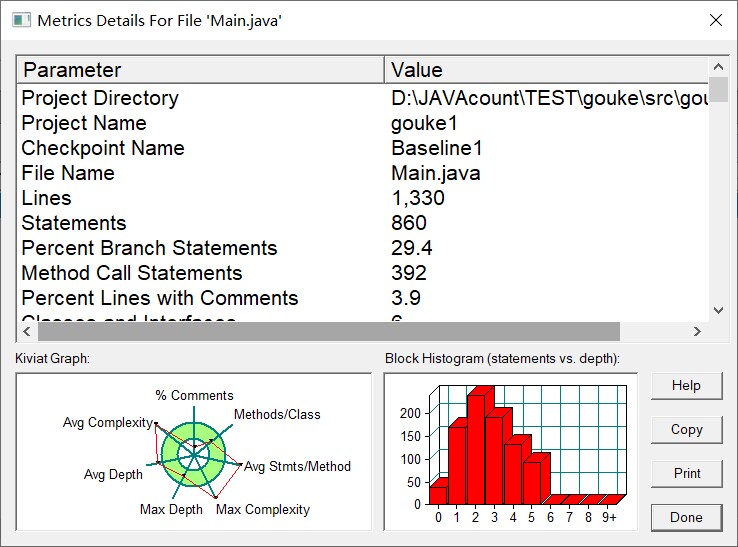Click the histogram bar for depth 1
This screenshot has height=547, width=738.
click(x=457, y=465)
